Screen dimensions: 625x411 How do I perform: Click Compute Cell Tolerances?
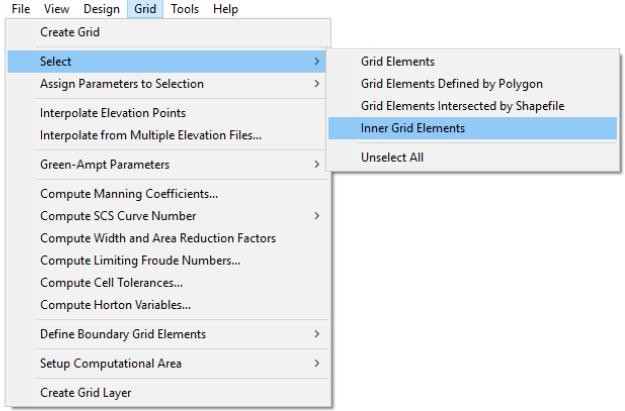[118, 282]
